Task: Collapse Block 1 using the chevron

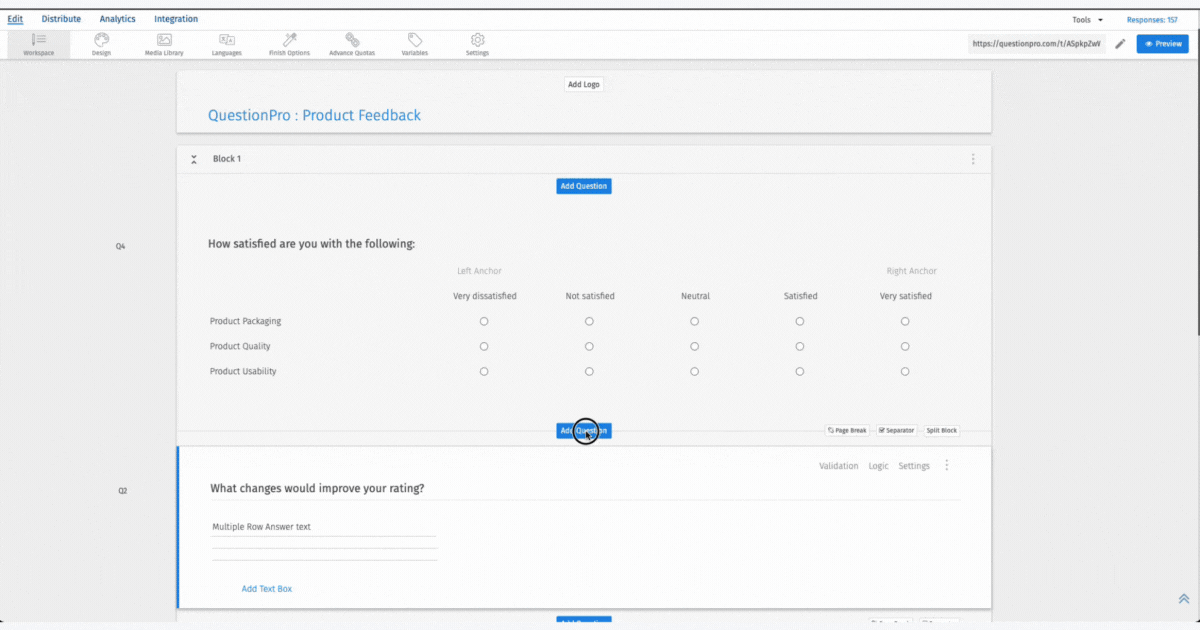Action: click(x=194, y=159)
